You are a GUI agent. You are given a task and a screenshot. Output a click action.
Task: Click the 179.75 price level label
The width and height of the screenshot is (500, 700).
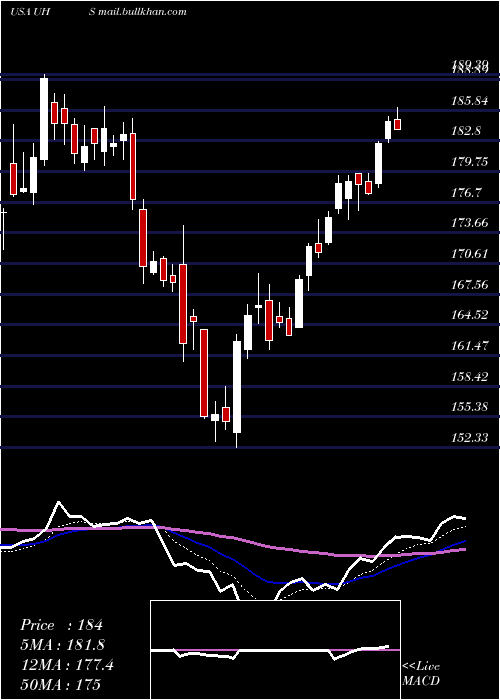pos(469,162)
